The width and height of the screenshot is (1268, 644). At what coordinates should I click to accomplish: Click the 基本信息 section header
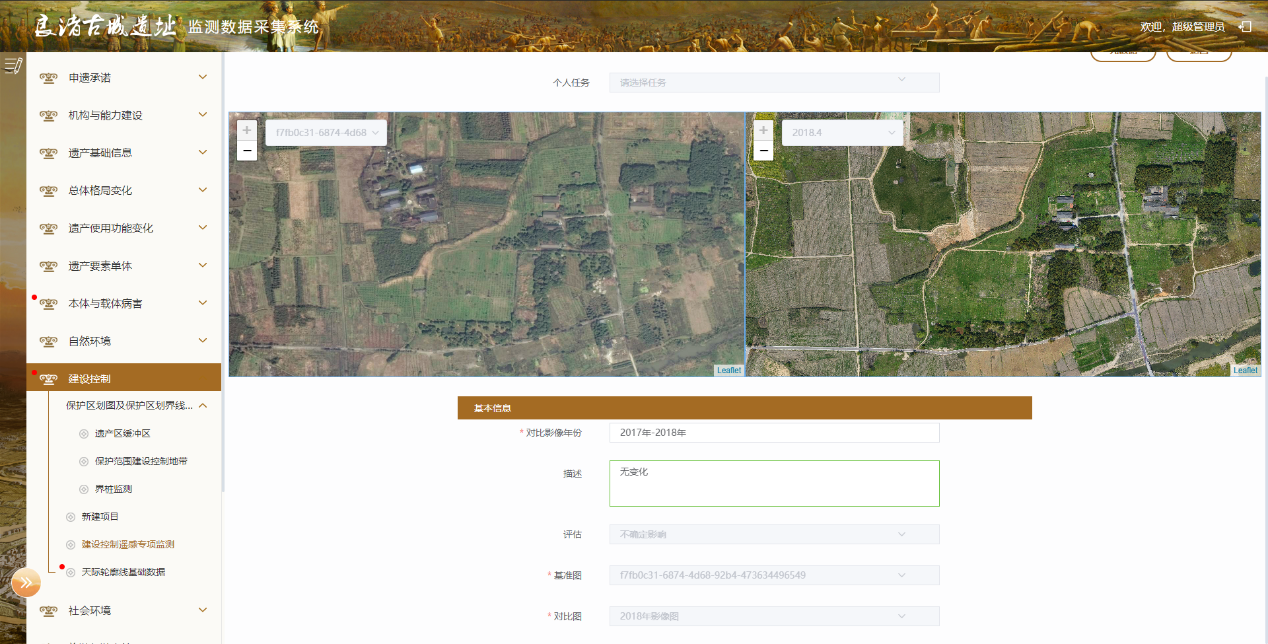[x=745, y=408]
